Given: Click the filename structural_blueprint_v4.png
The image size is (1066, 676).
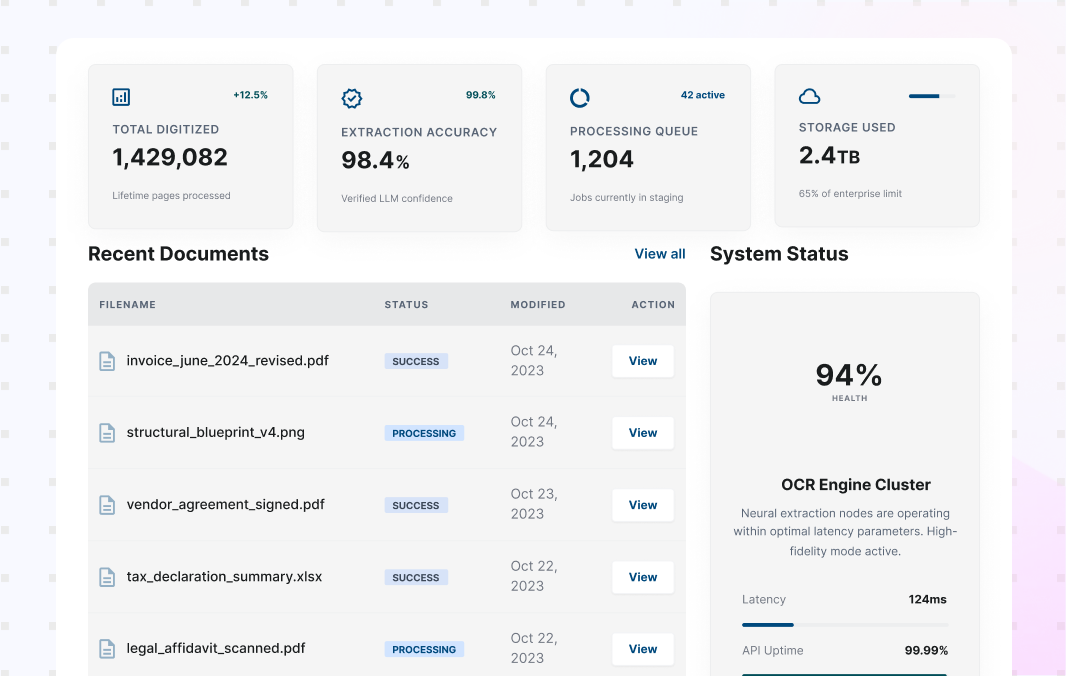Looking at the screenshot, I should click(216, 433).
